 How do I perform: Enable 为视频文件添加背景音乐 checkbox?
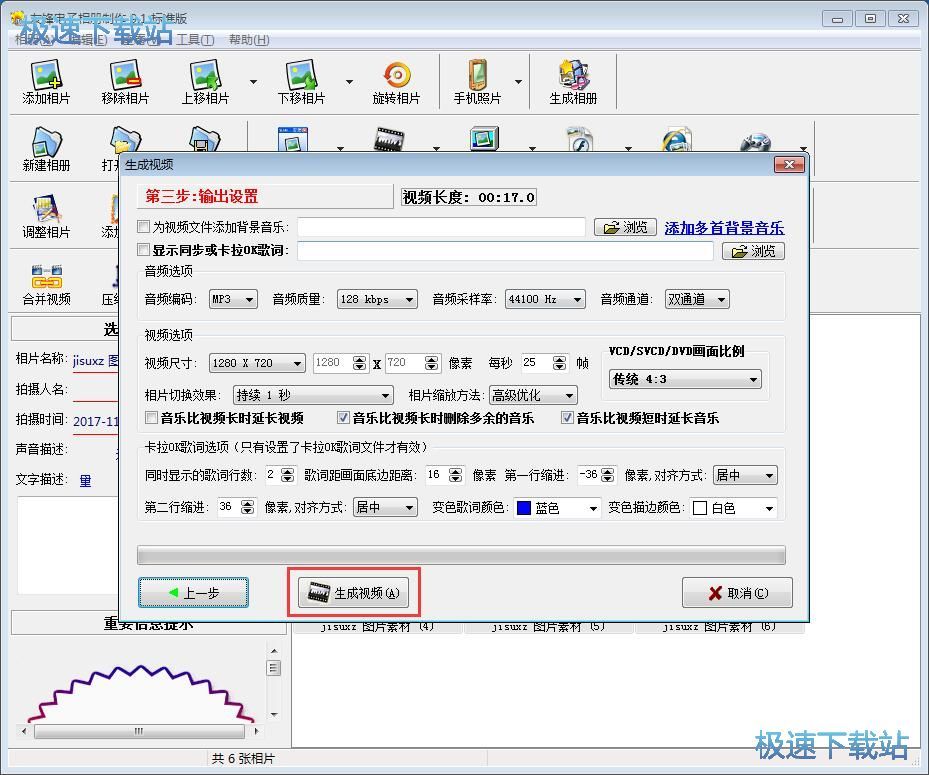143,226
